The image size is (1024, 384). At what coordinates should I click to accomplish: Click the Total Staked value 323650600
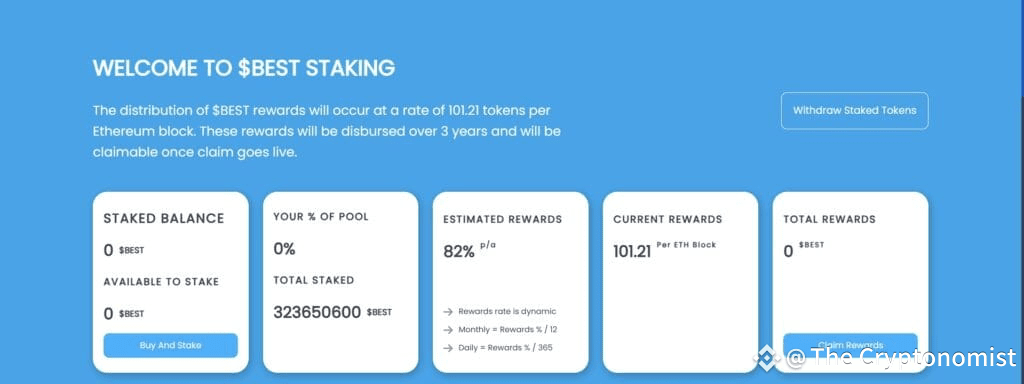(x=317, y=312)
